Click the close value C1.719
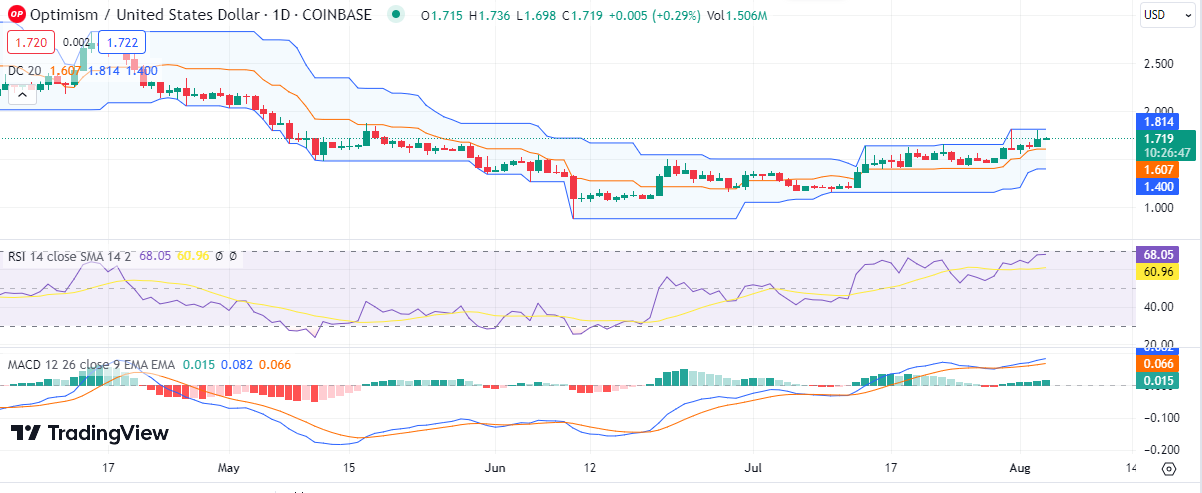Viewport: 1202px width, 493px height. pyautogui.click(x=581, y=16)
